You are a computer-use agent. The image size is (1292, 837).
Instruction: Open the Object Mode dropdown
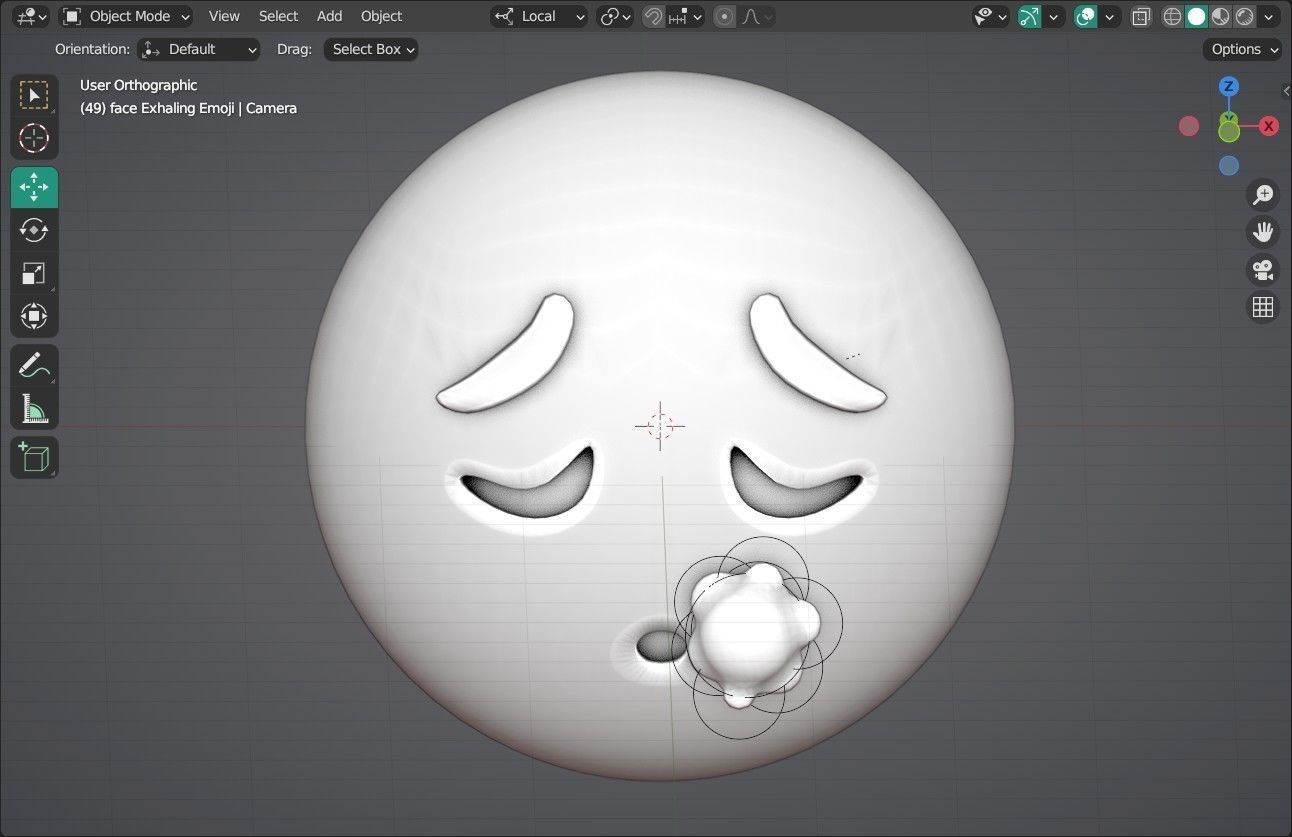tap(126, 16)
